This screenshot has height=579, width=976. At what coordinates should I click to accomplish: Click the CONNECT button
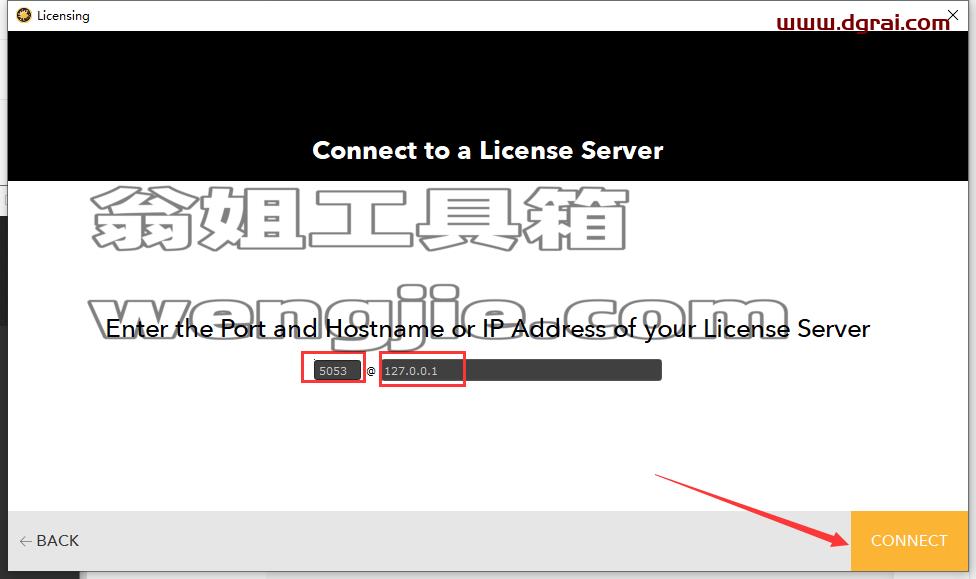point(909,540)
